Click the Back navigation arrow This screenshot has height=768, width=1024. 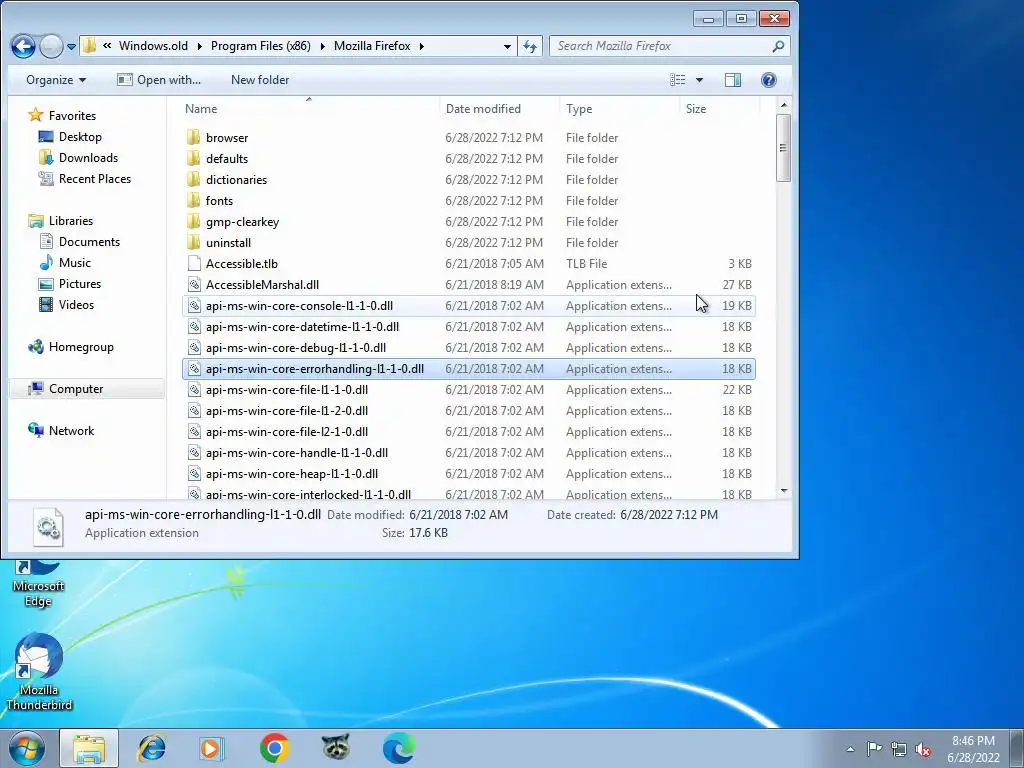tap(24, 46)
